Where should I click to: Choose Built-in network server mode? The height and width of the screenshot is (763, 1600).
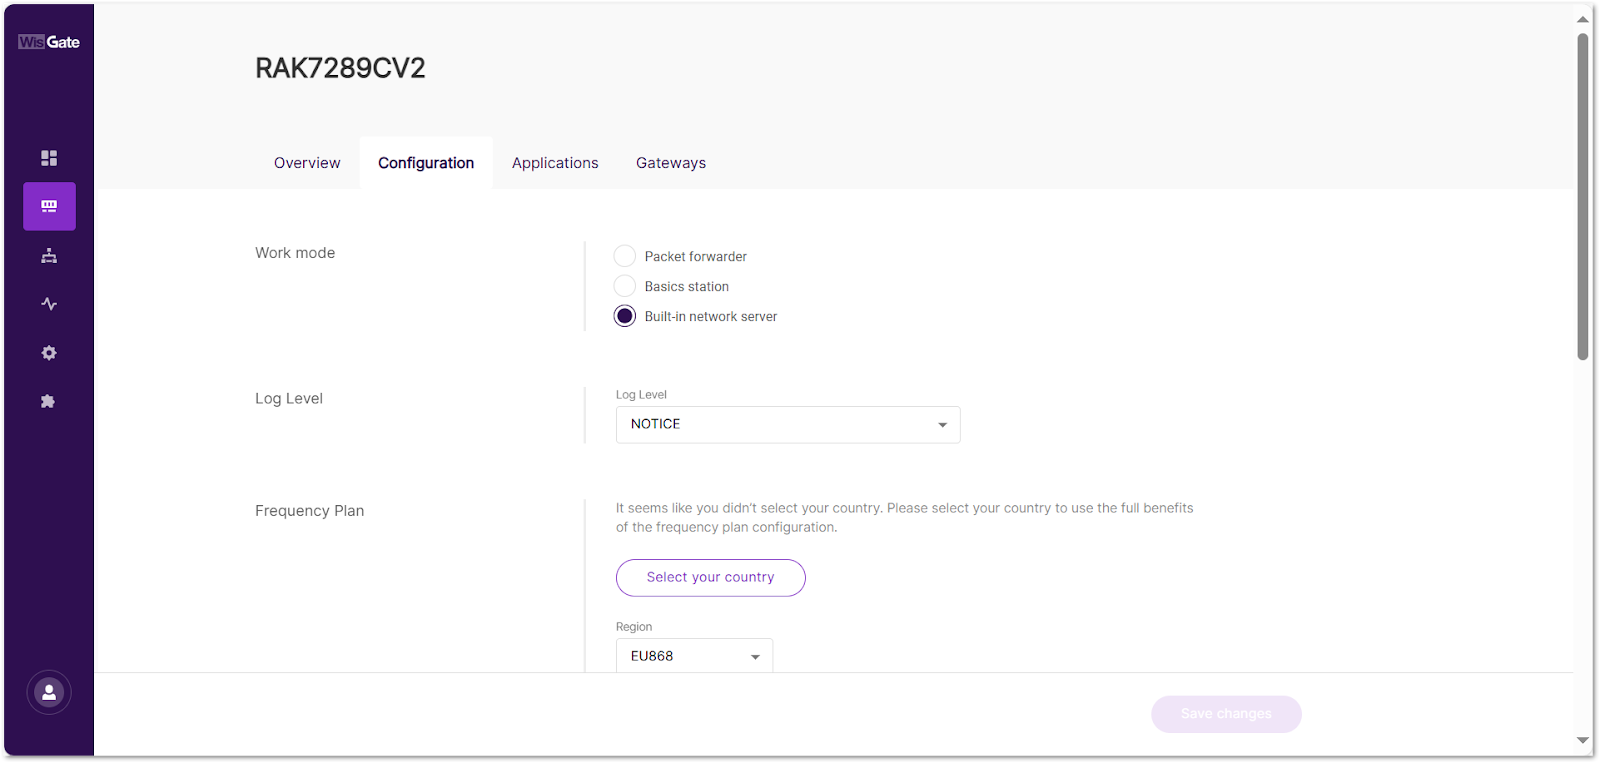[x=624, y=315]
